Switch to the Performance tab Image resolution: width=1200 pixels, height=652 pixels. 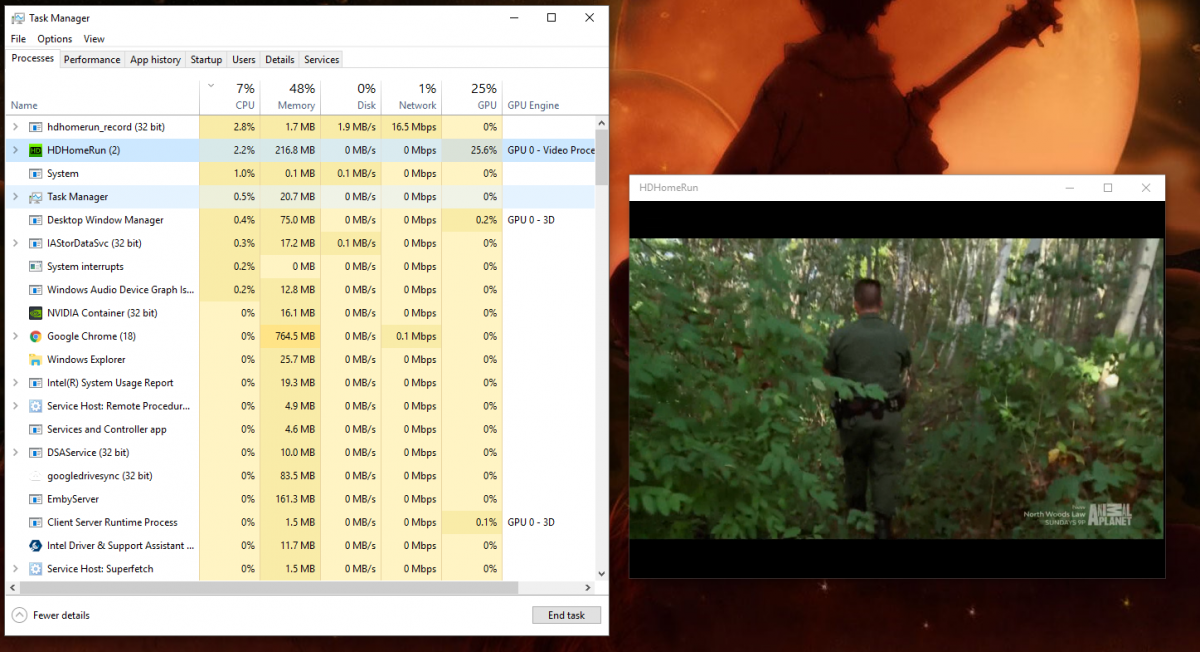click(x=92, y=60)
